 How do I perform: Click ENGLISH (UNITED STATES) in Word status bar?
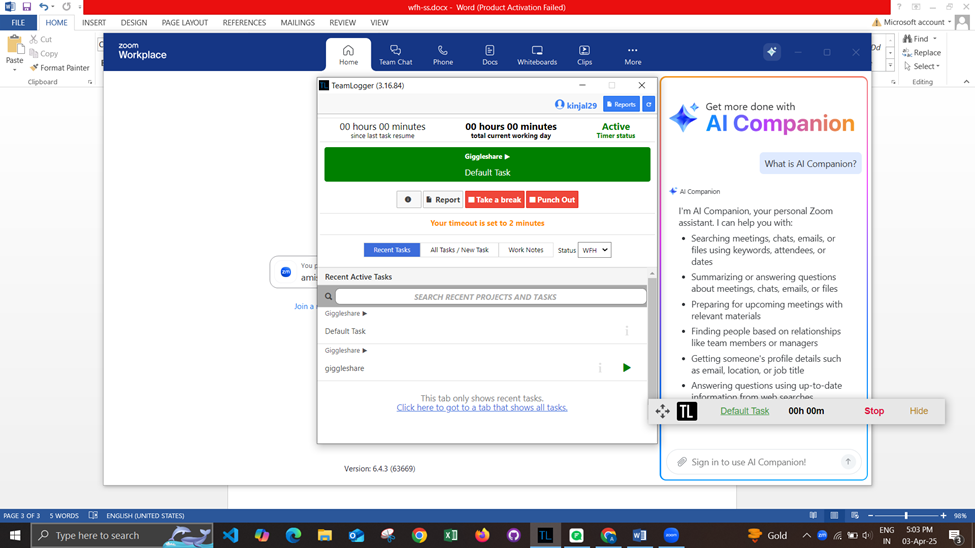pos(145,516)
